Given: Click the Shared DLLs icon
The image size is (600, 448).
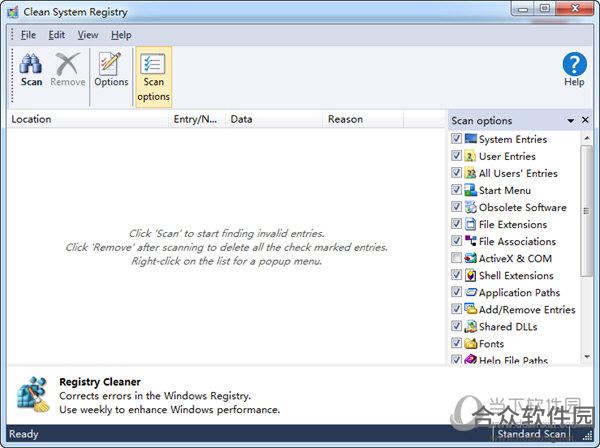Looking at the screenshot, I should pyautogui.click(x=470, y=326).
